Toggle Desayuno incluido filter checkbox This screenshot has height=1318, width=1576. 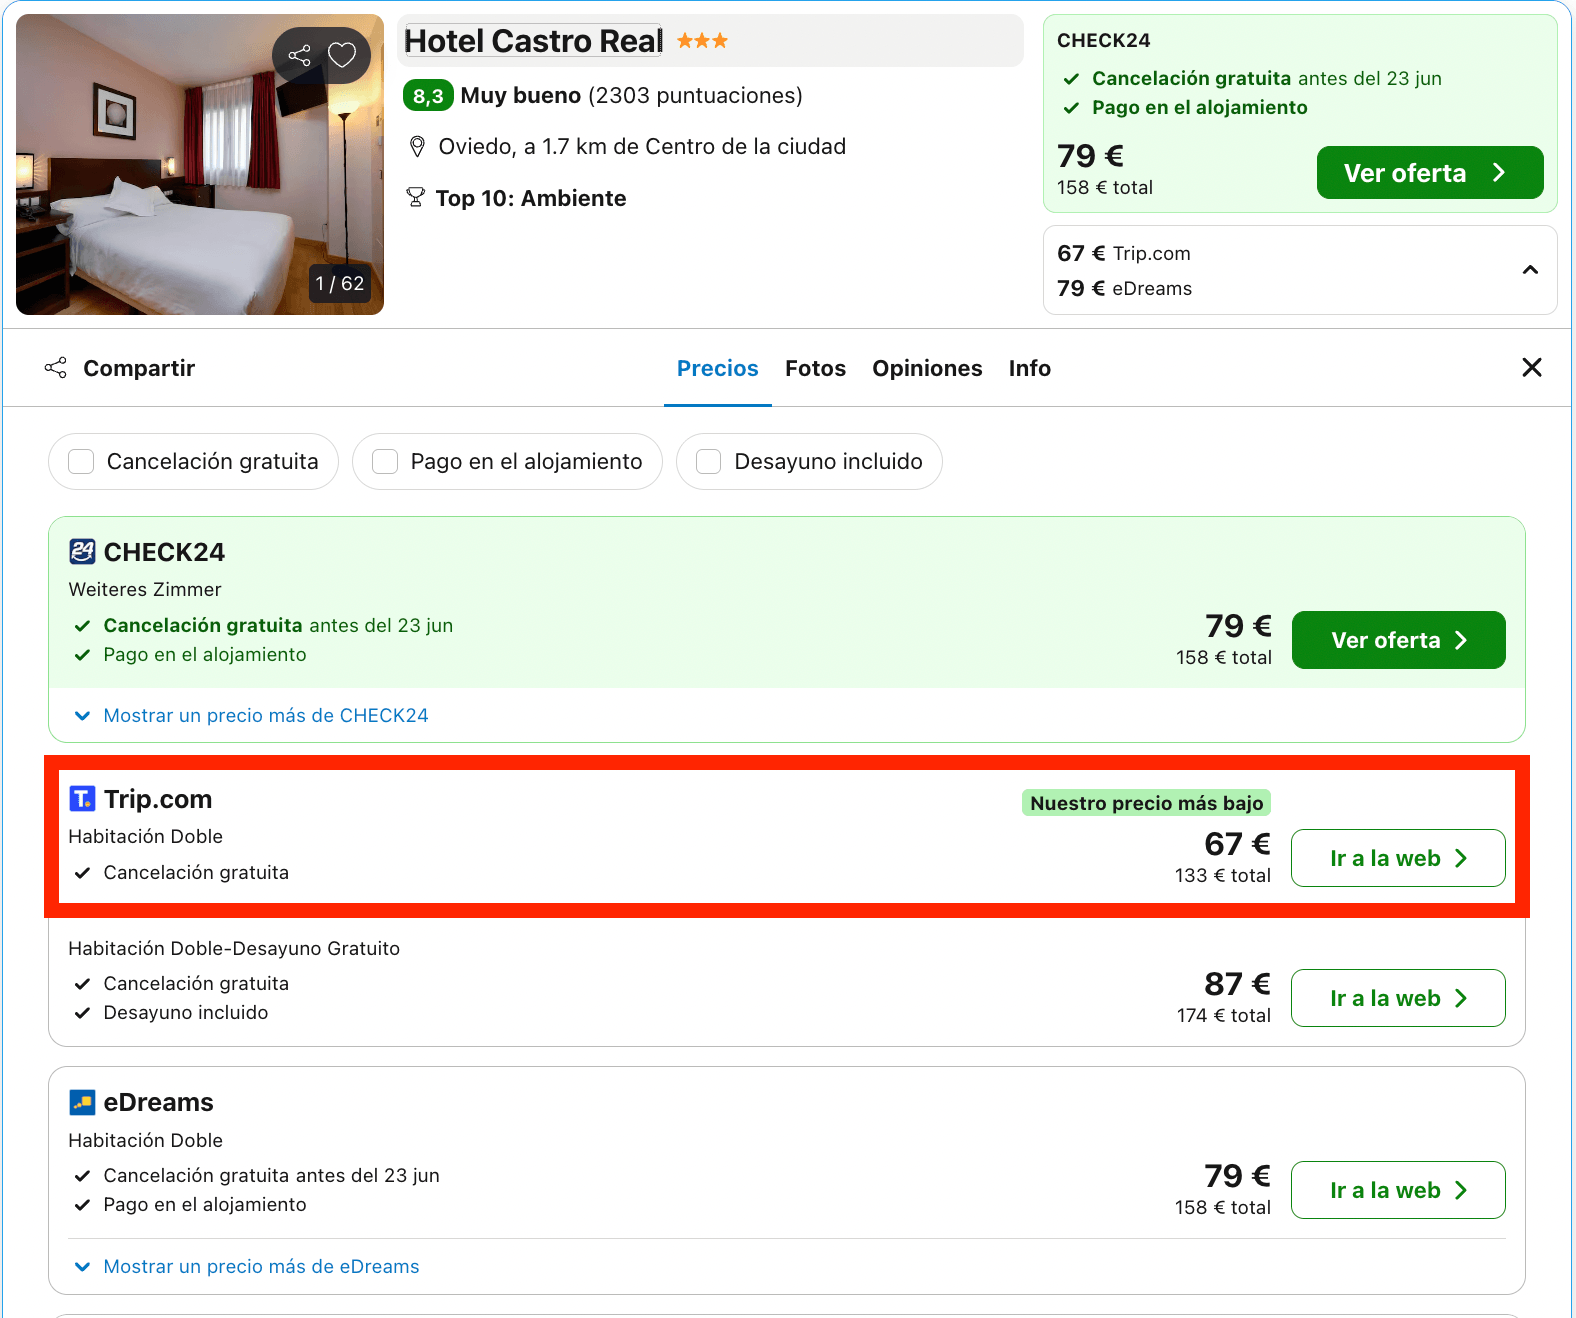click(x=709, y=461)
